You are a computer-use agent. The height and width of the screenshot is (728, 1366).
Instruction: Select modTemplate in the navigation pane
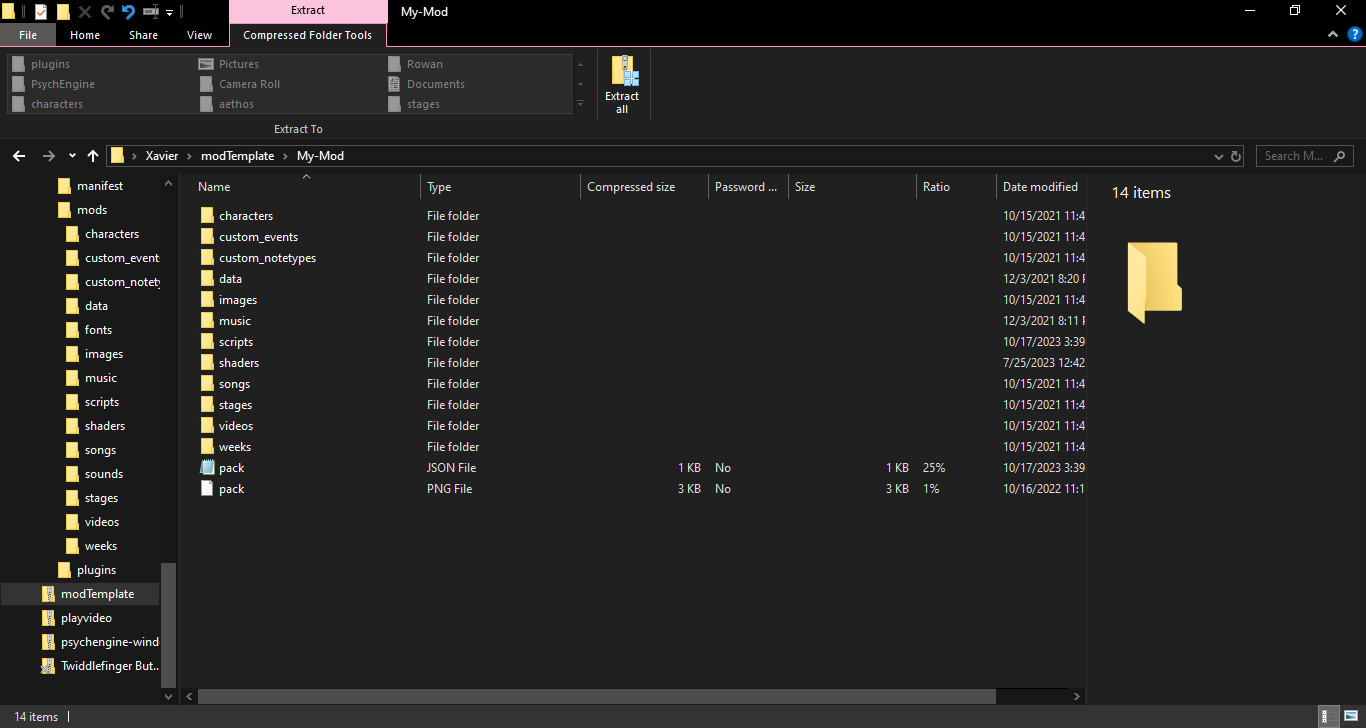[x=98, y=593]
